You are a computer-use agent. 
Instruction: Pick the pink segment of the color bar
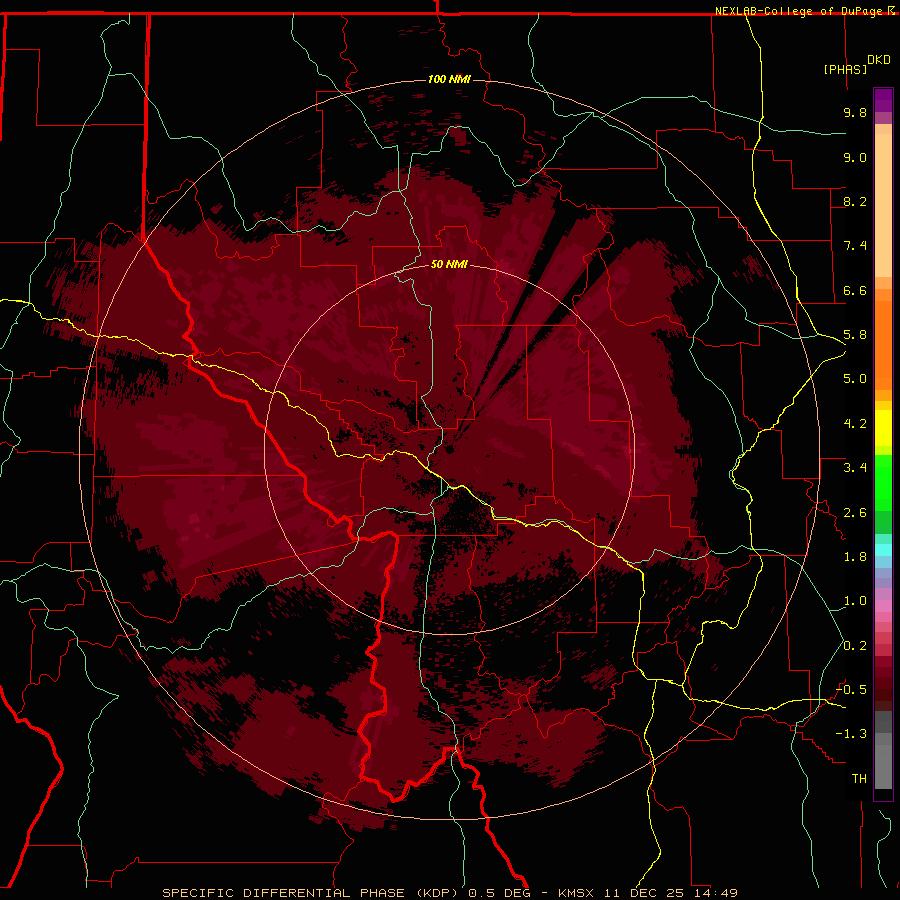pyautogui.click(x=883, y=606)
